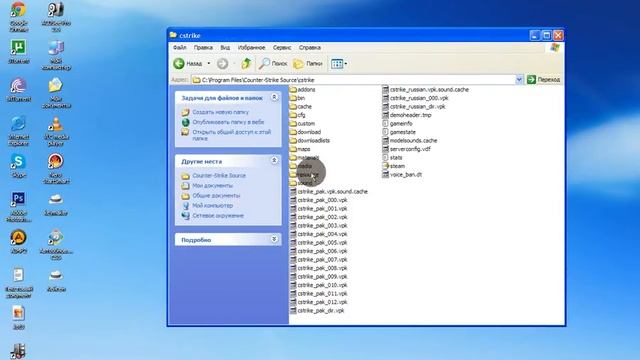
Task: Collapse the Другие места panel
Action: click(274, 160)
